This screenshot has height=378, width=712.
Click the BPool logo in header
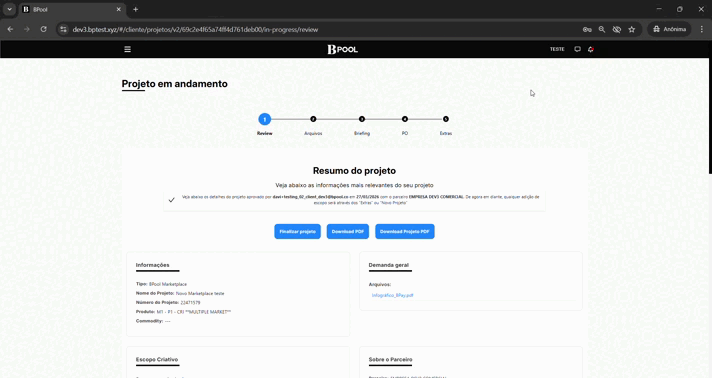pos(343,49)
